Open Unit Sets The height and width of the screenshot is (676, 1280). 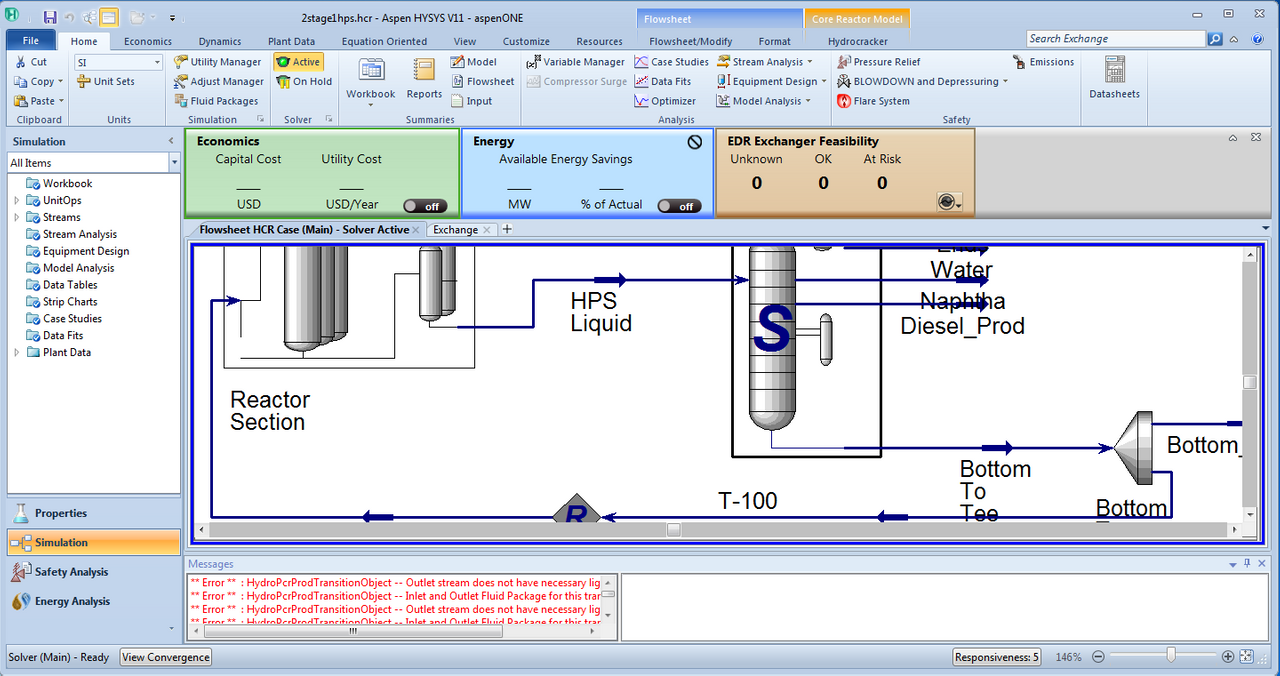106,82
